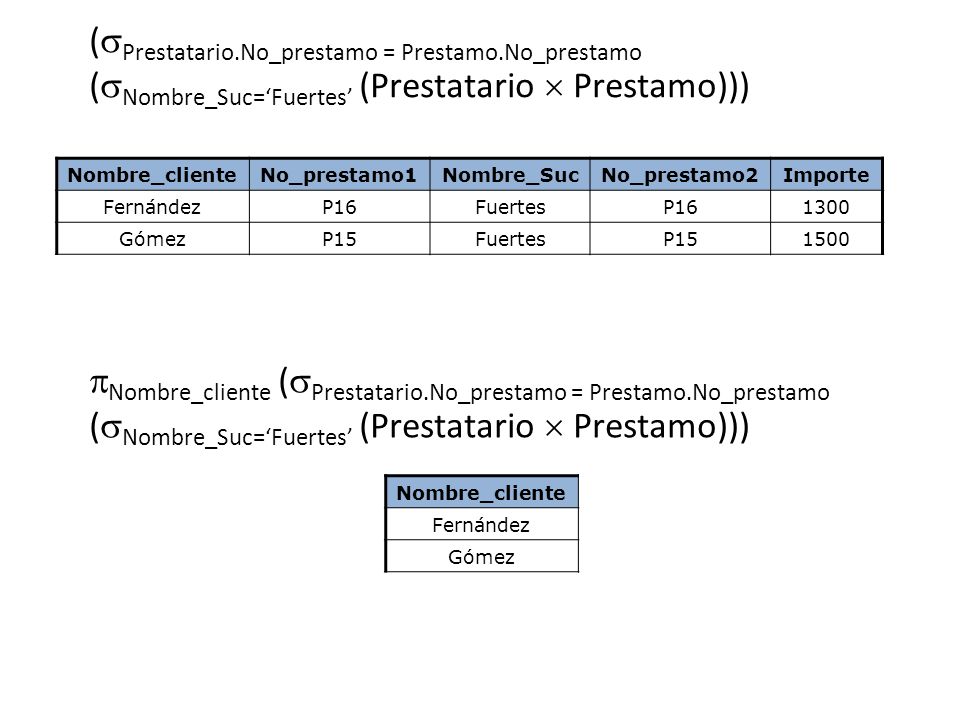Image resolution: width=960 pixels, height=720 pixels.
Task: Click the first sigma symbol at top
Action: pyautogui.click(x=110, y=44)
